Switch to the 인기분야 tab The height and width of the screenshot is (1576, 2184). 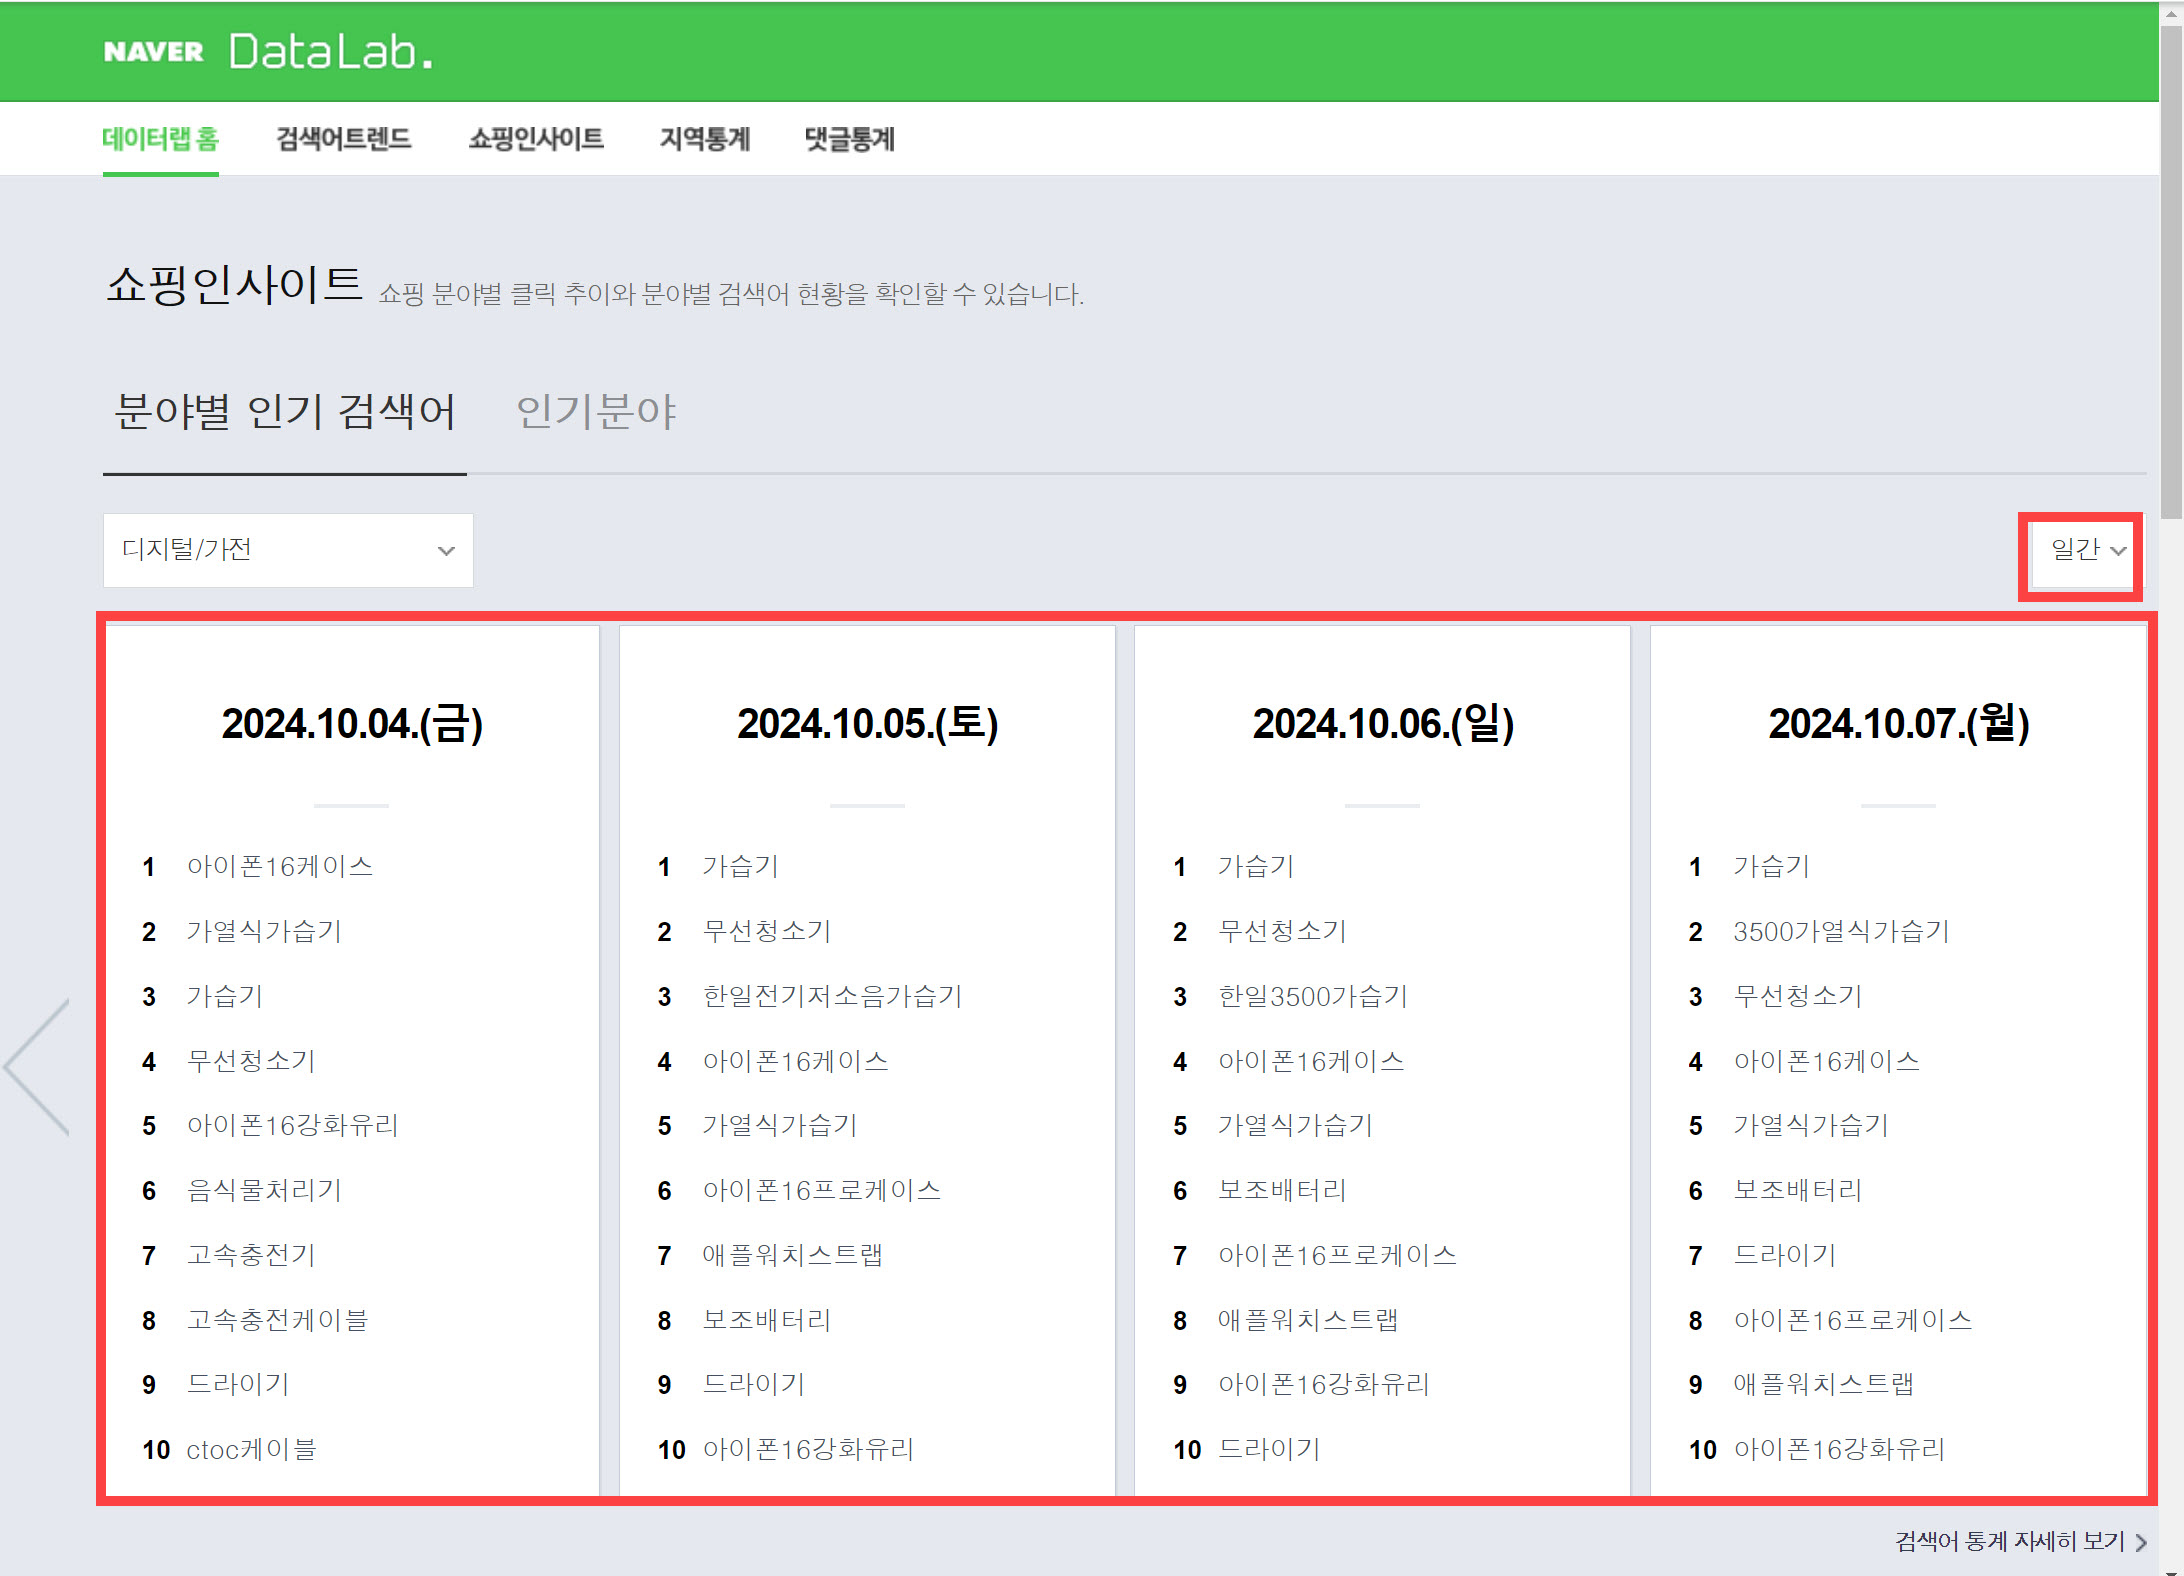[596, 412]
